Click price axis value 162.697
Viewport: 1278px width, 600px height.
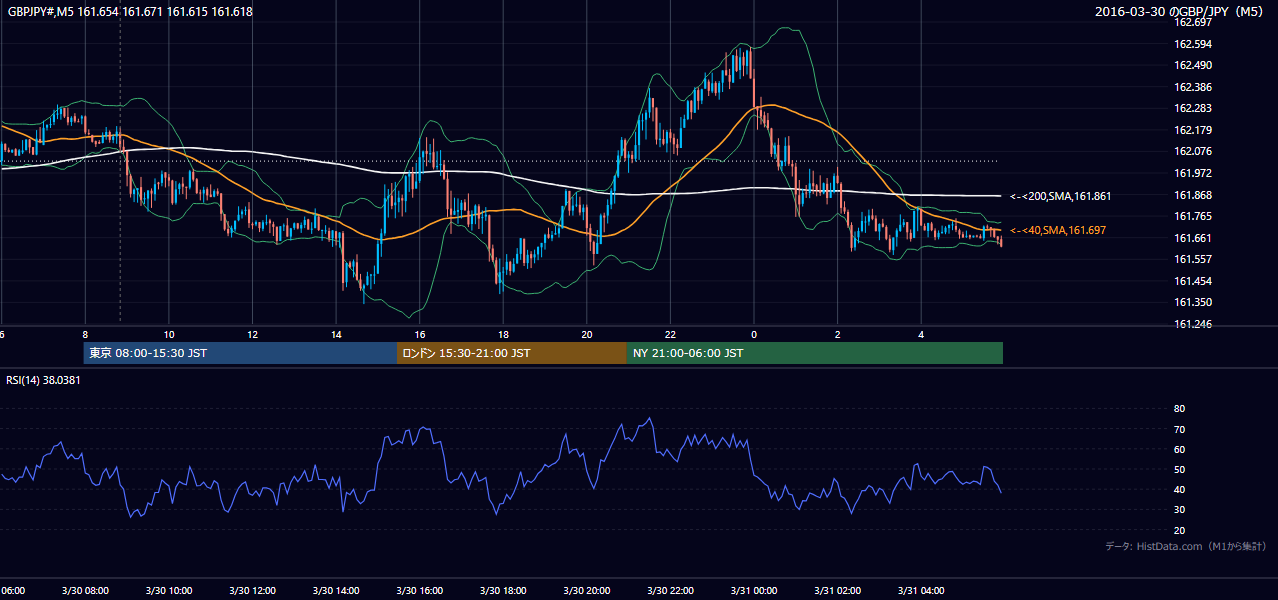pos(1192,22)
